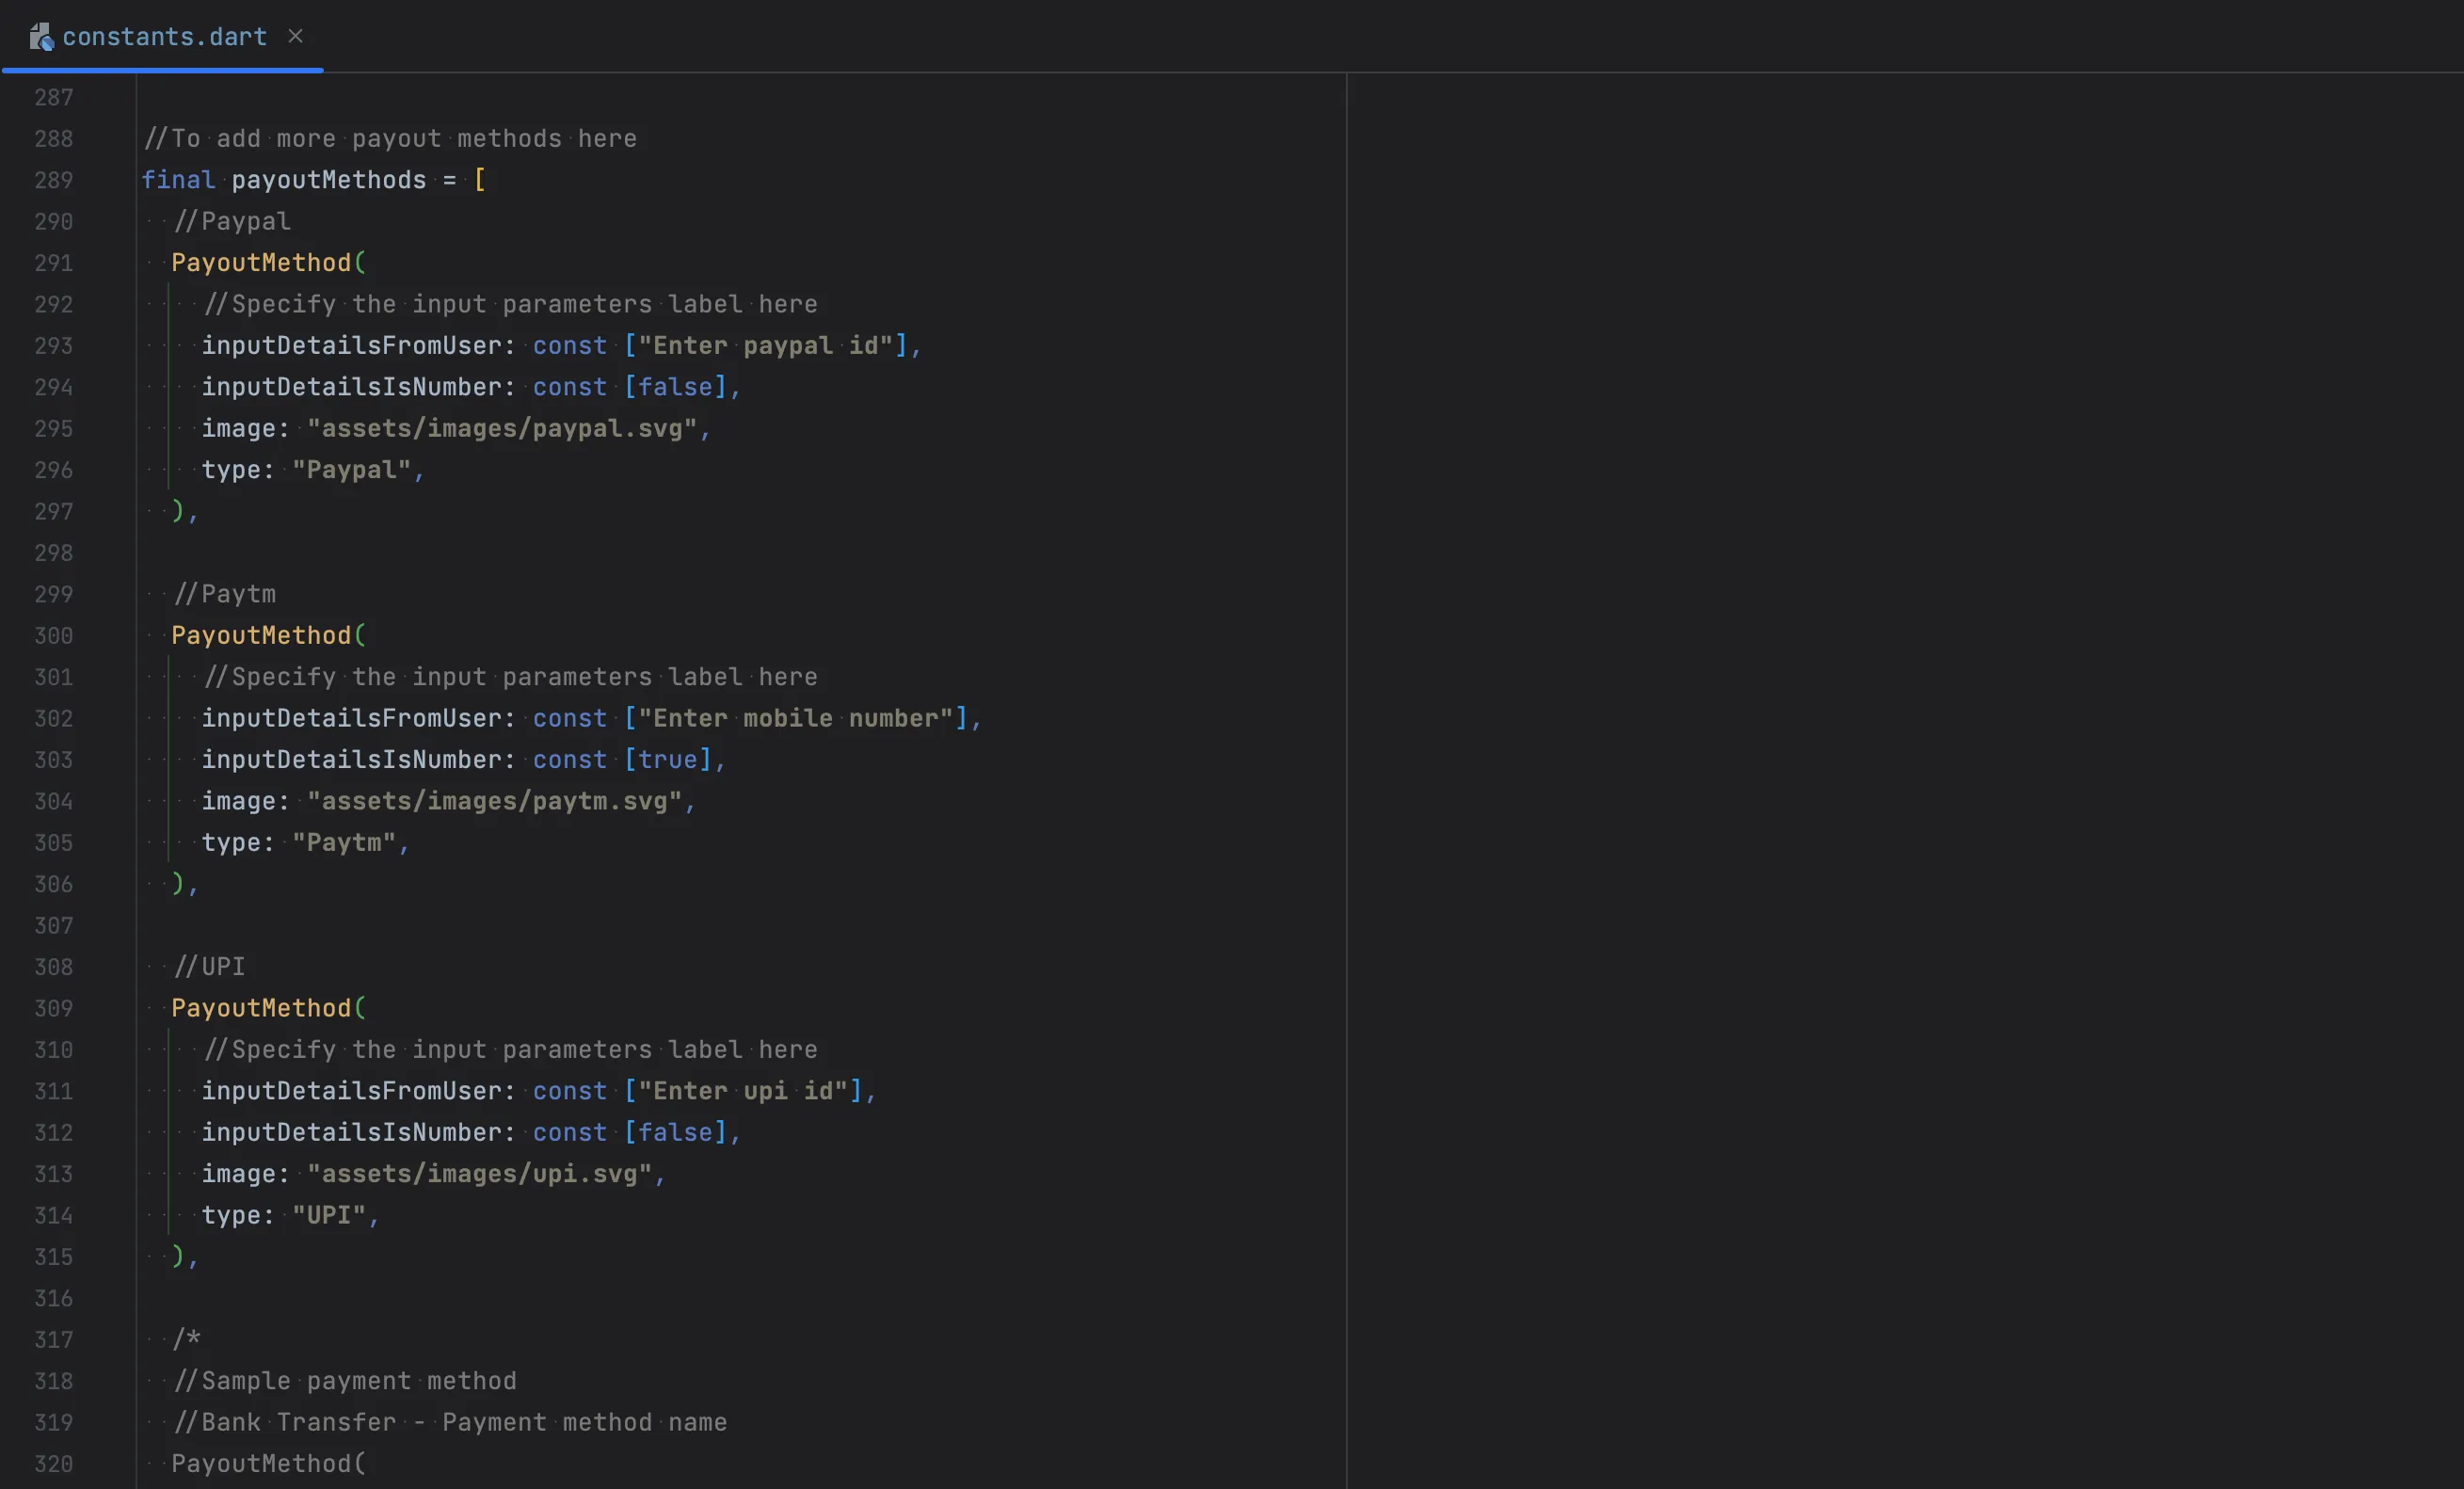Click the "Paytm" type string
Screen dimensions: 2464x1489
click(x=344, y=843)
